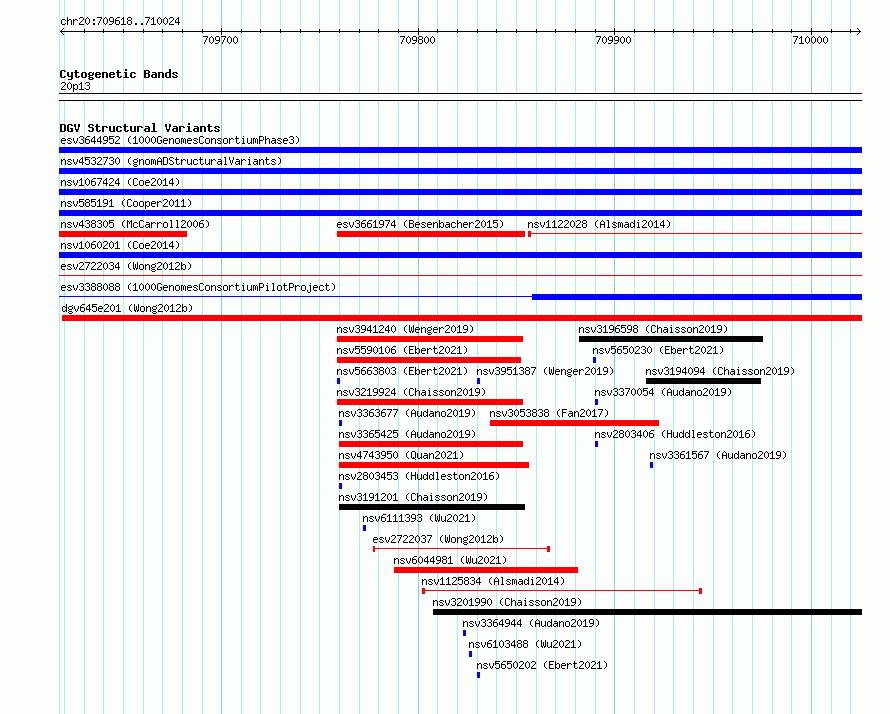Click nsv3194094 (Chaisson2019) label

point(720,371)
